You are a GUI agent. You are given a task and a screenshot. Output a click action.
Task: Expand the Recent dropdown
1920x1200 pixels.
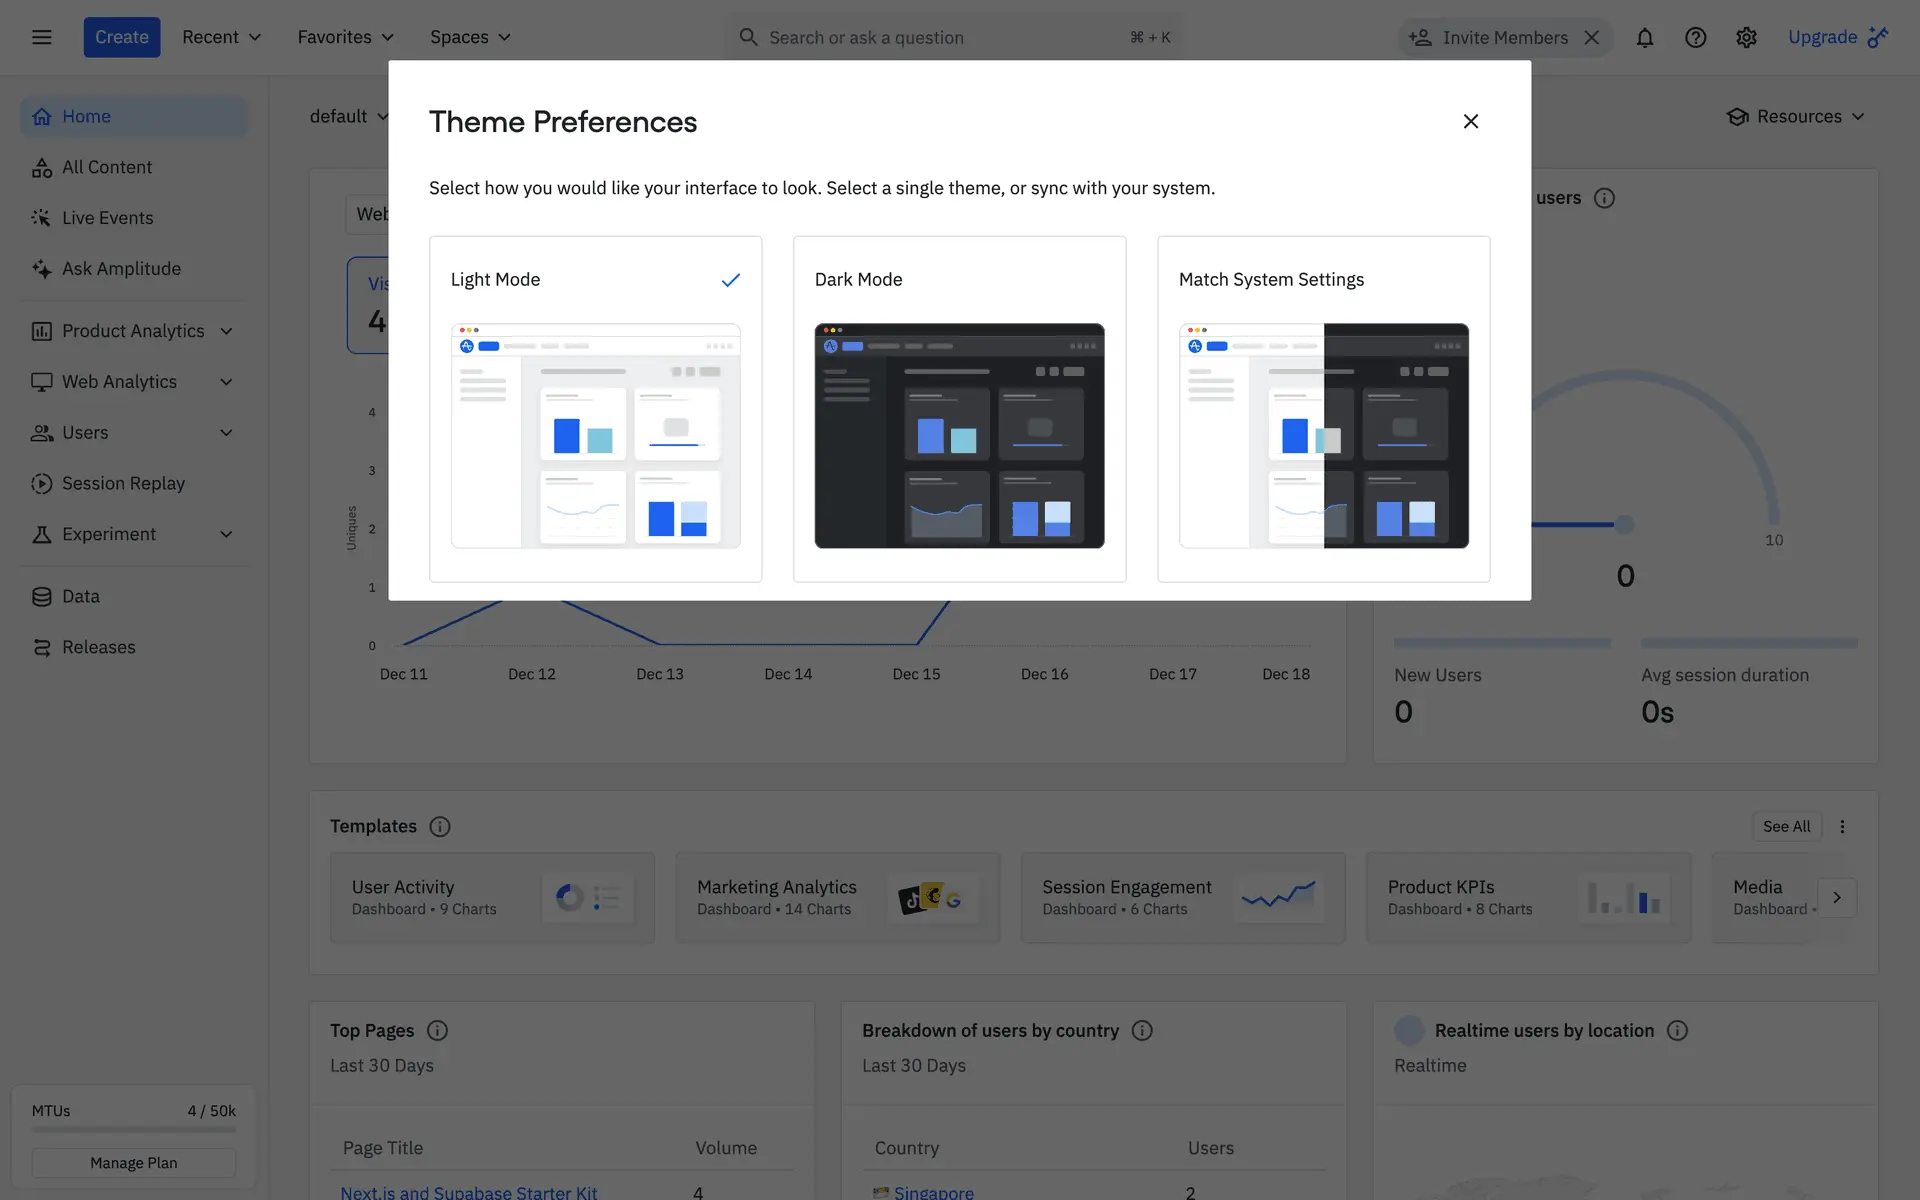tap(221, 37)
